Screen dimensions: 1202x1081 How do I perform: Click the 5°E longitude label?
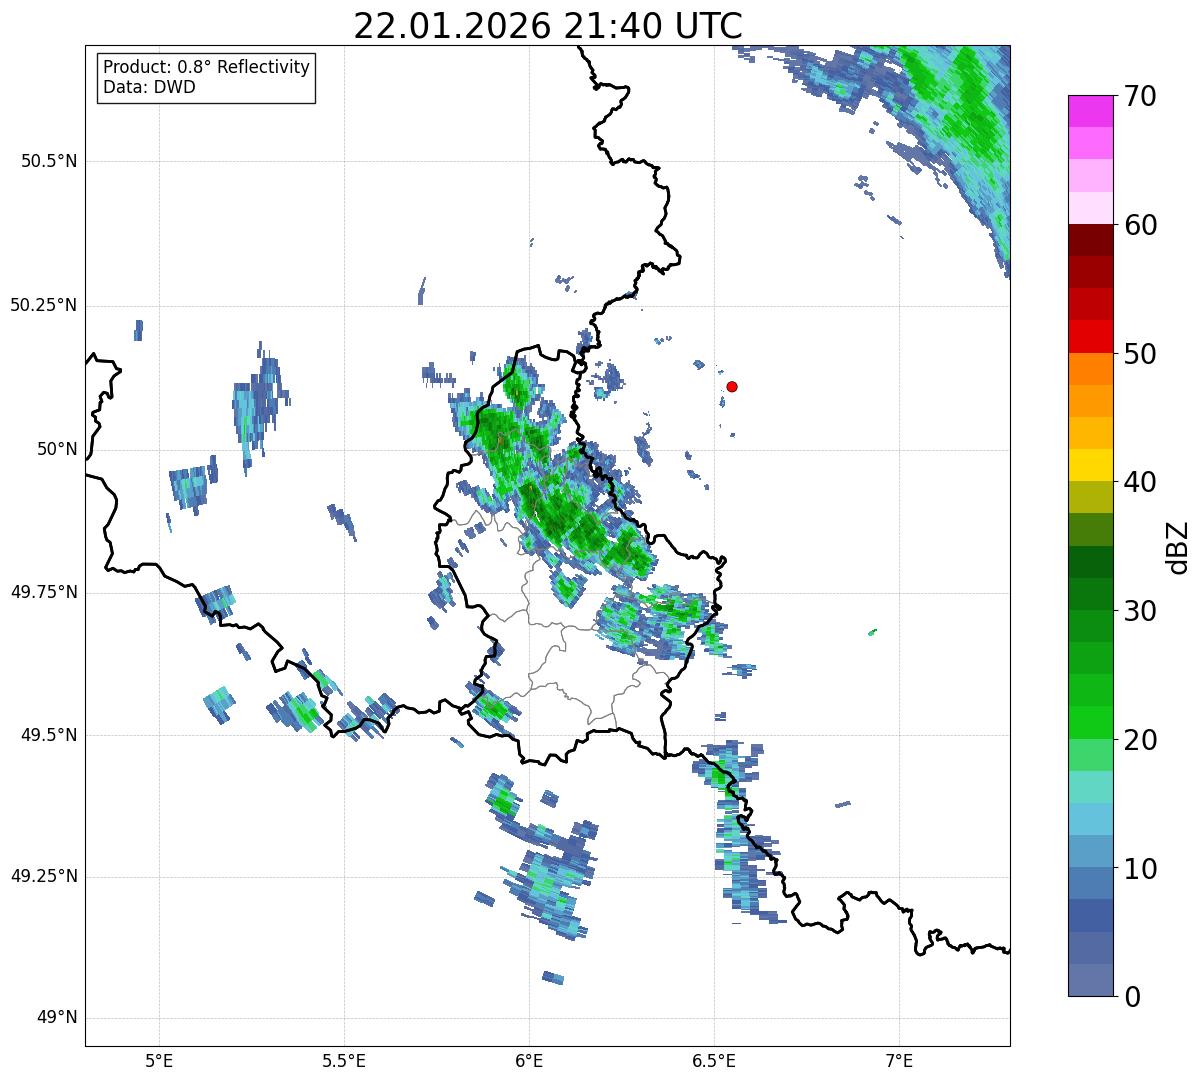click(159, 1060)
